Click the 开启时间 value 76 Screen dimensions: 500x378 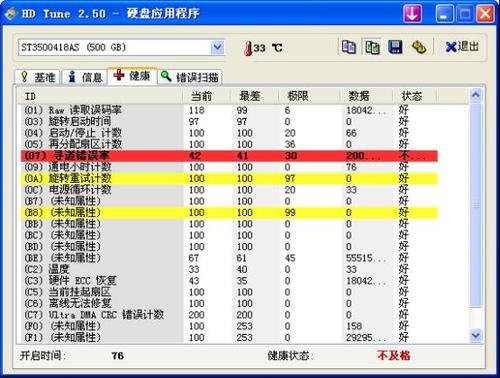(x=118, y=356)
